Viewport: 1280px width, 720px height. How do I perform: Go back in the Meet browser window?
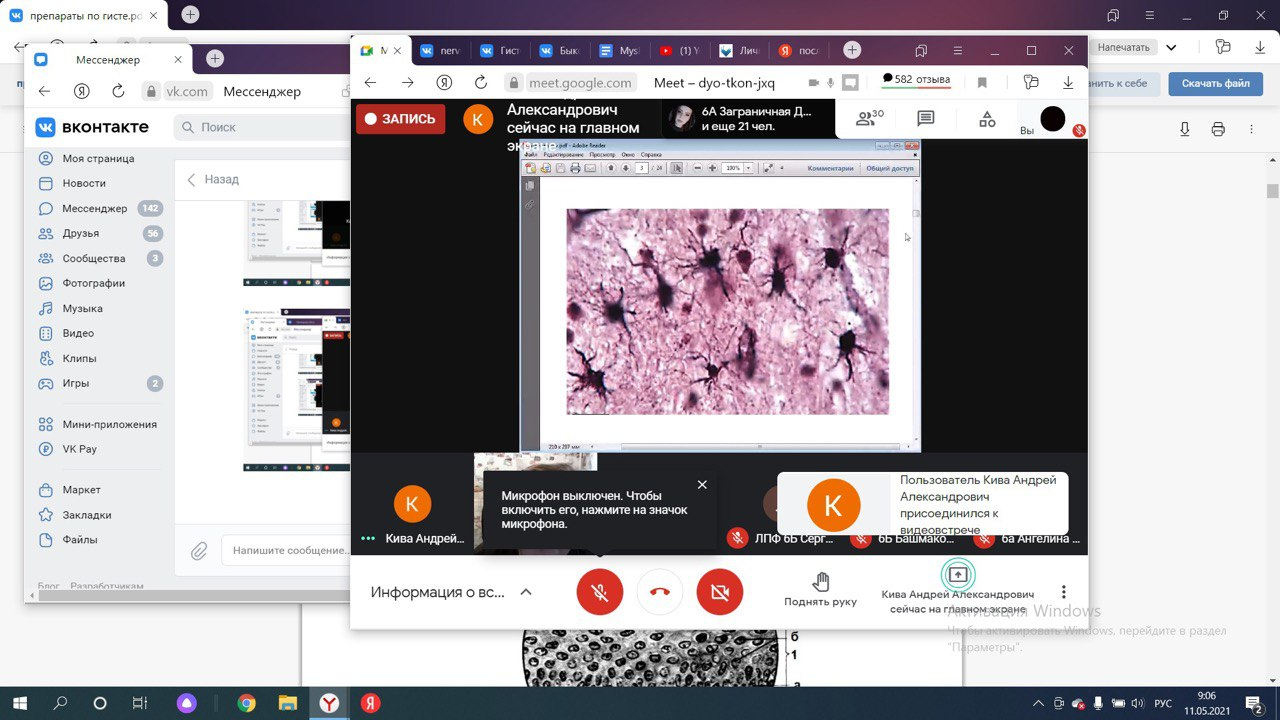point(371,83)
